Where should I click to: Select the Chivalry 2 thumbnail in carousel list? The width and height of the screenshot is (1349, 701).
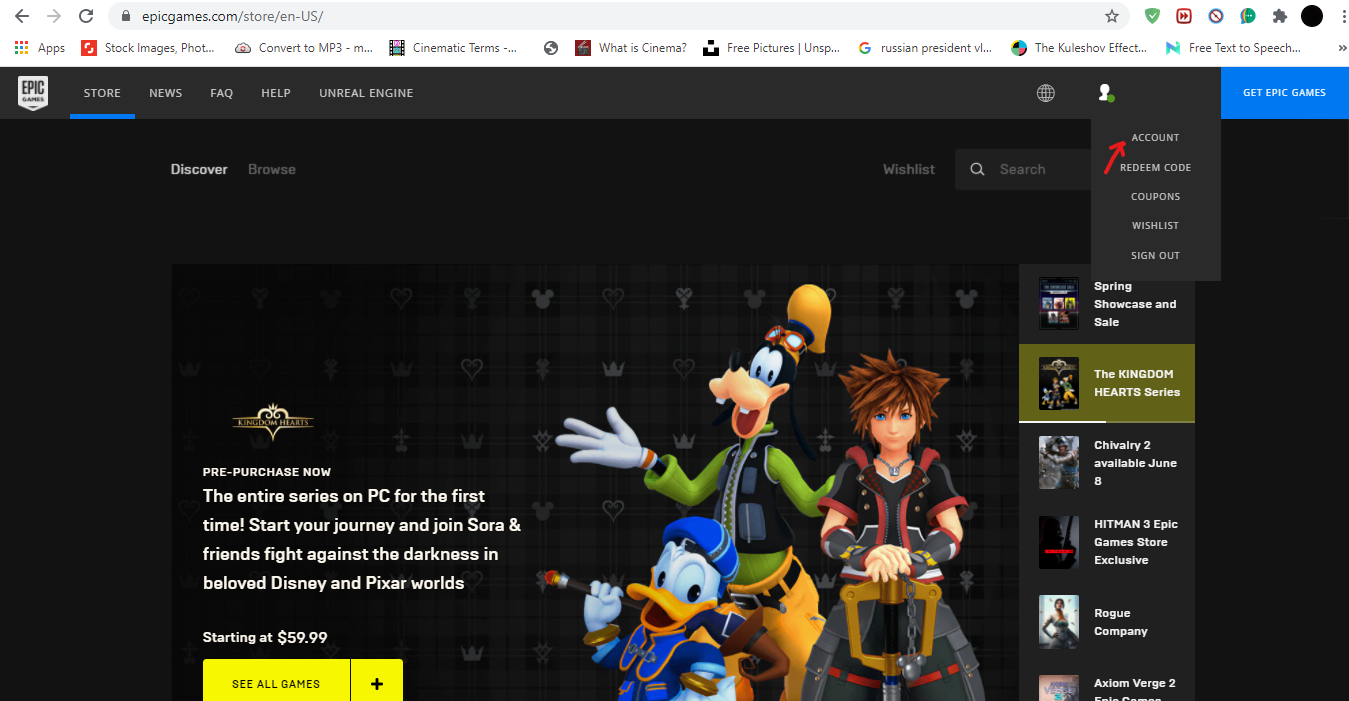(x=1059, y=462)
